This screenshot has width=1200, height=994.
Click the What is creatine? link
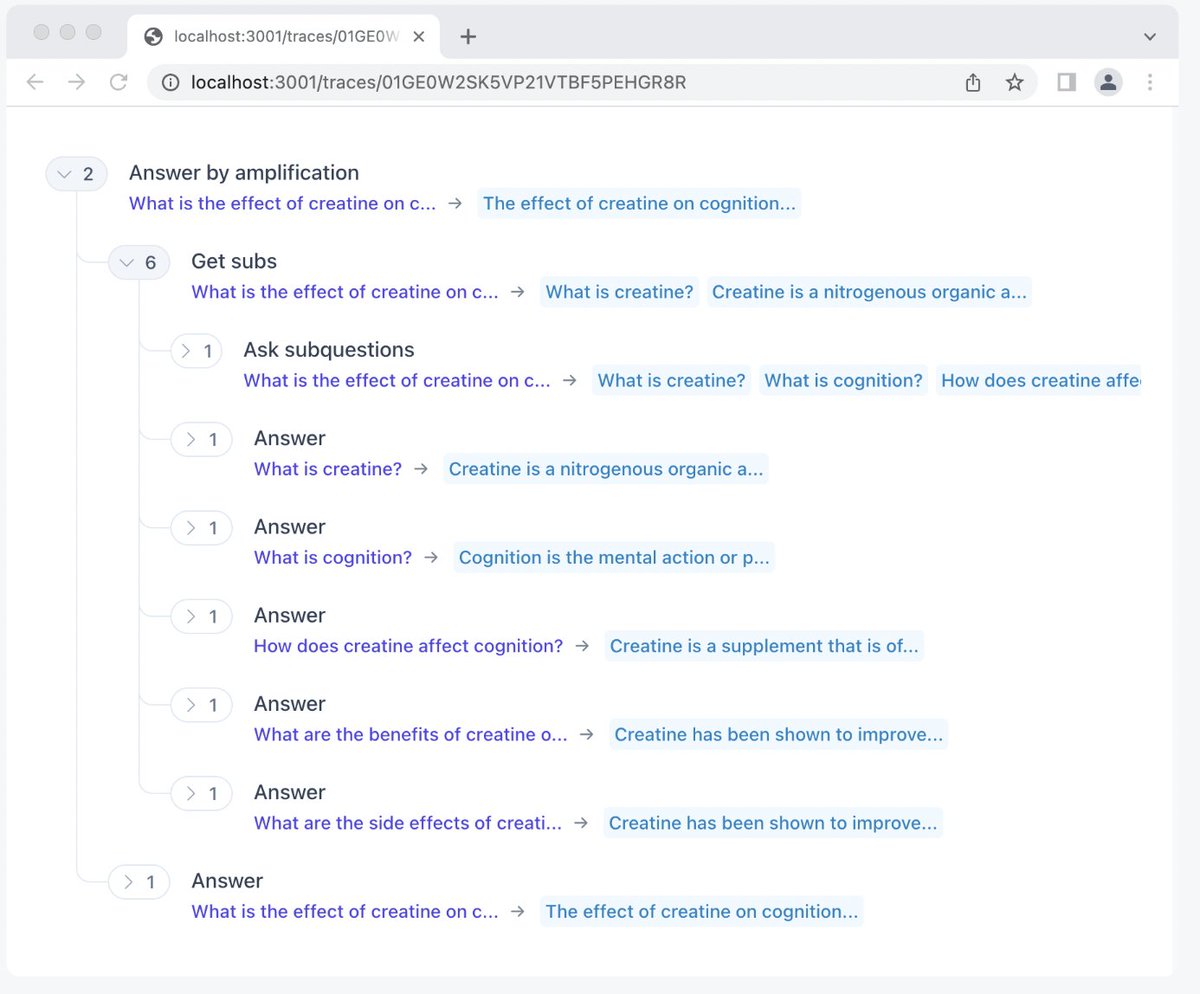point(619,291)
